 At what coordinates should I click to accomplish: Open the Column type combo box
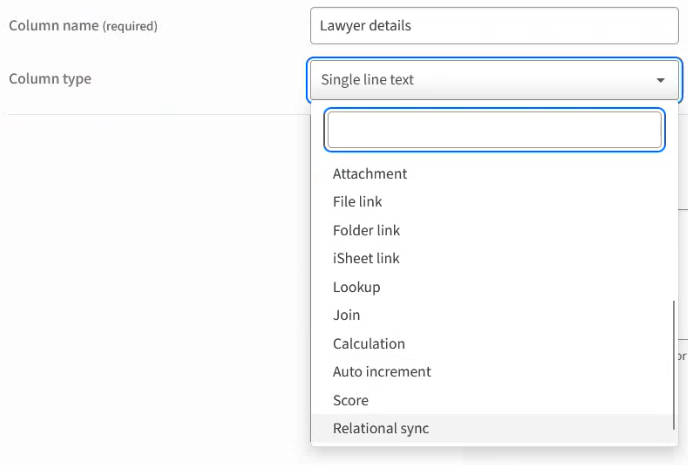(480, 80)
